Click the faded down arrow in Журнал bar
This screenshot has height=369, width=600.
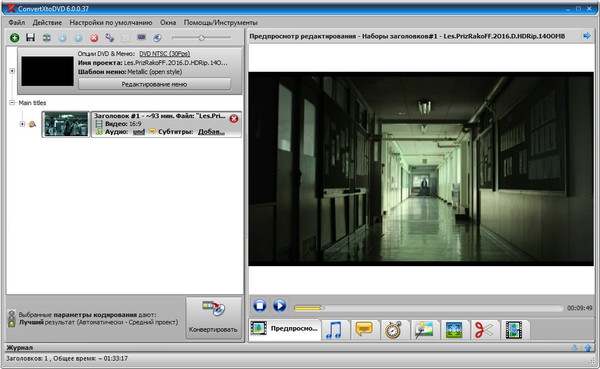click(574, 348)
